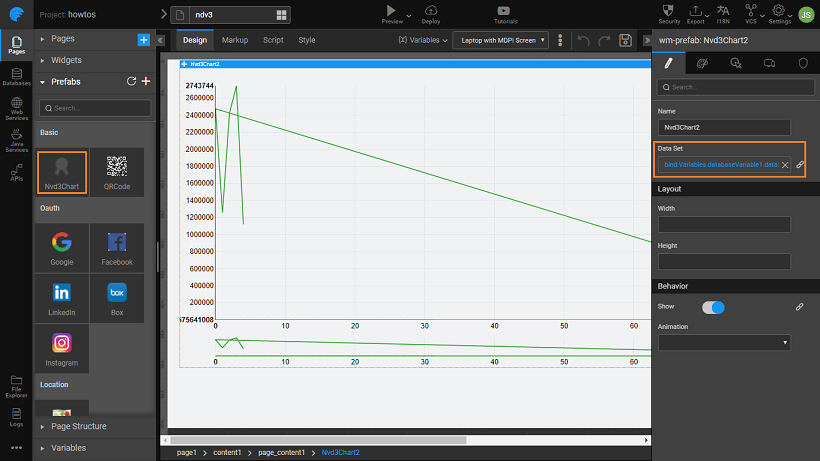Expand the Variables dropdown in toolbar

420,40
